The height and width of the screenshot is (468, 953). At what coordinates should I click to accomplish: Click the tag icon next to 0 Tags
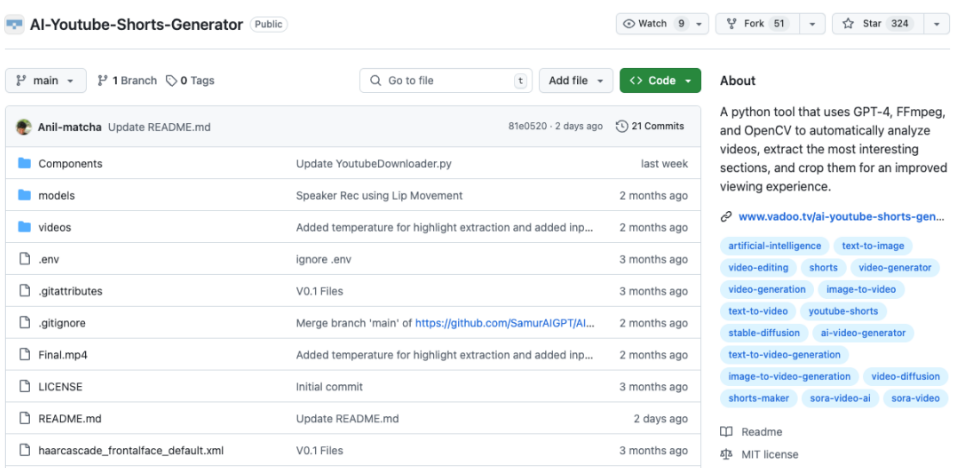tap(172, 80)
